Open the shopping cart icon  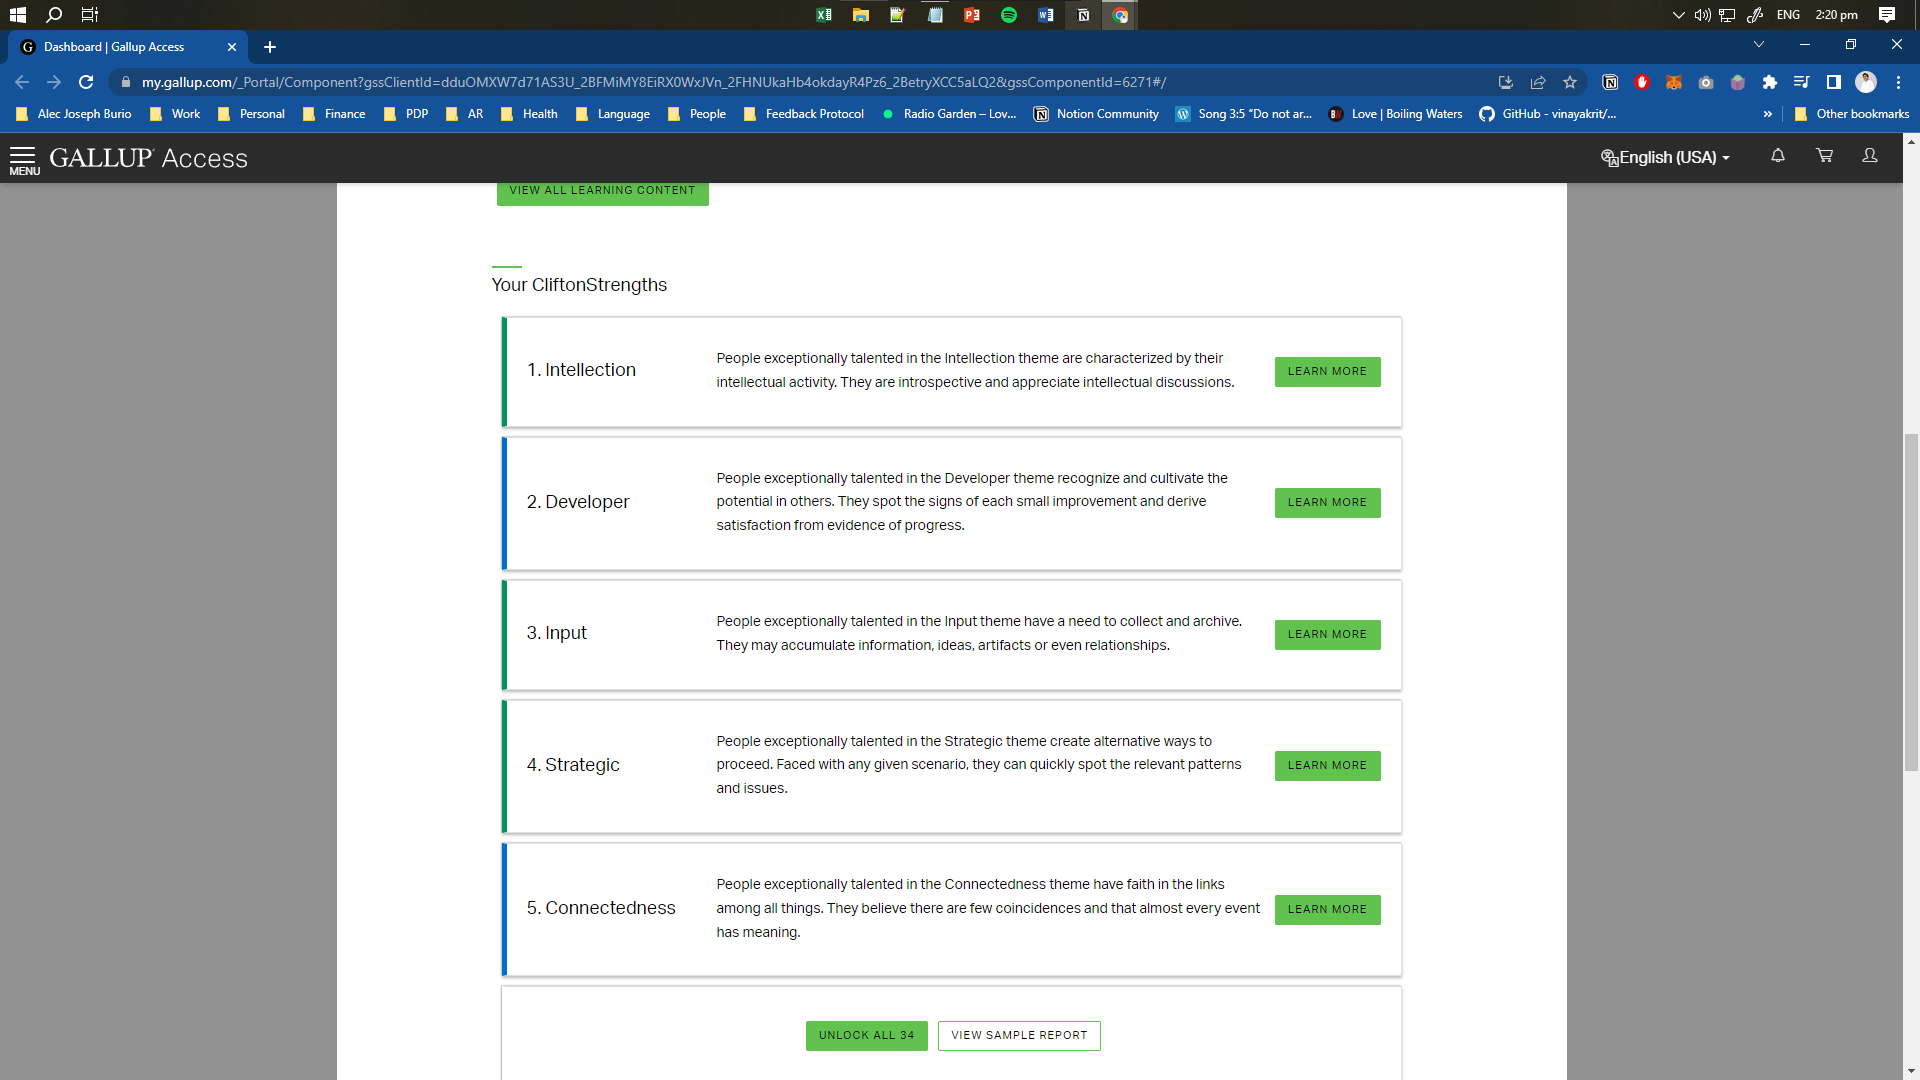click(x=1825, y=156)
